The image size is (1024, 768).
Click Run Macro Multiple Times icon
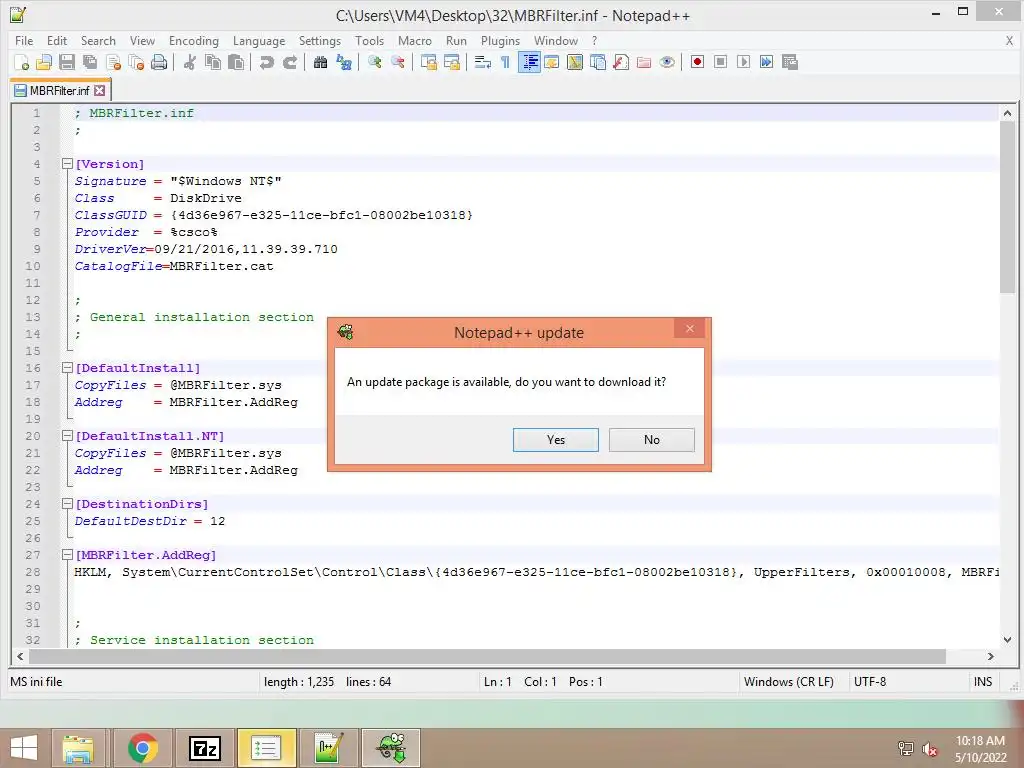click(x=767, y=62)
